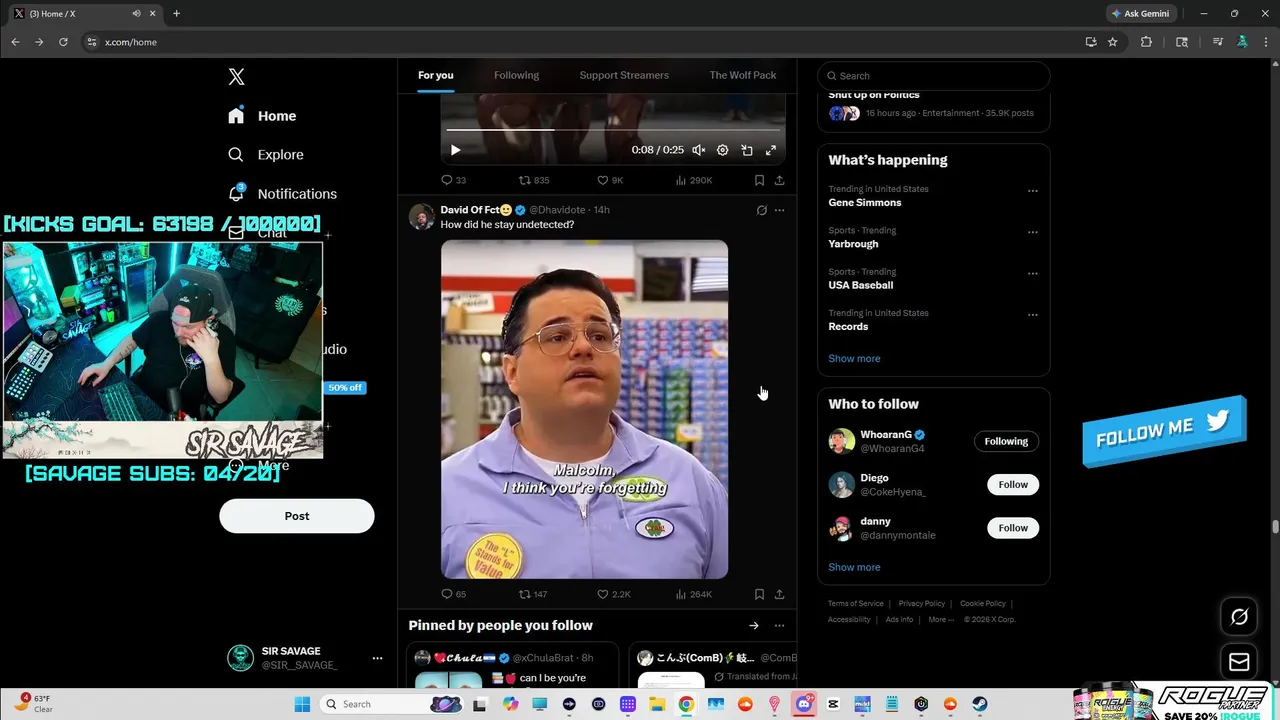Like the video post with 9K likes
This screenshot has width=1280, height=720.
(x=610, y=180)
